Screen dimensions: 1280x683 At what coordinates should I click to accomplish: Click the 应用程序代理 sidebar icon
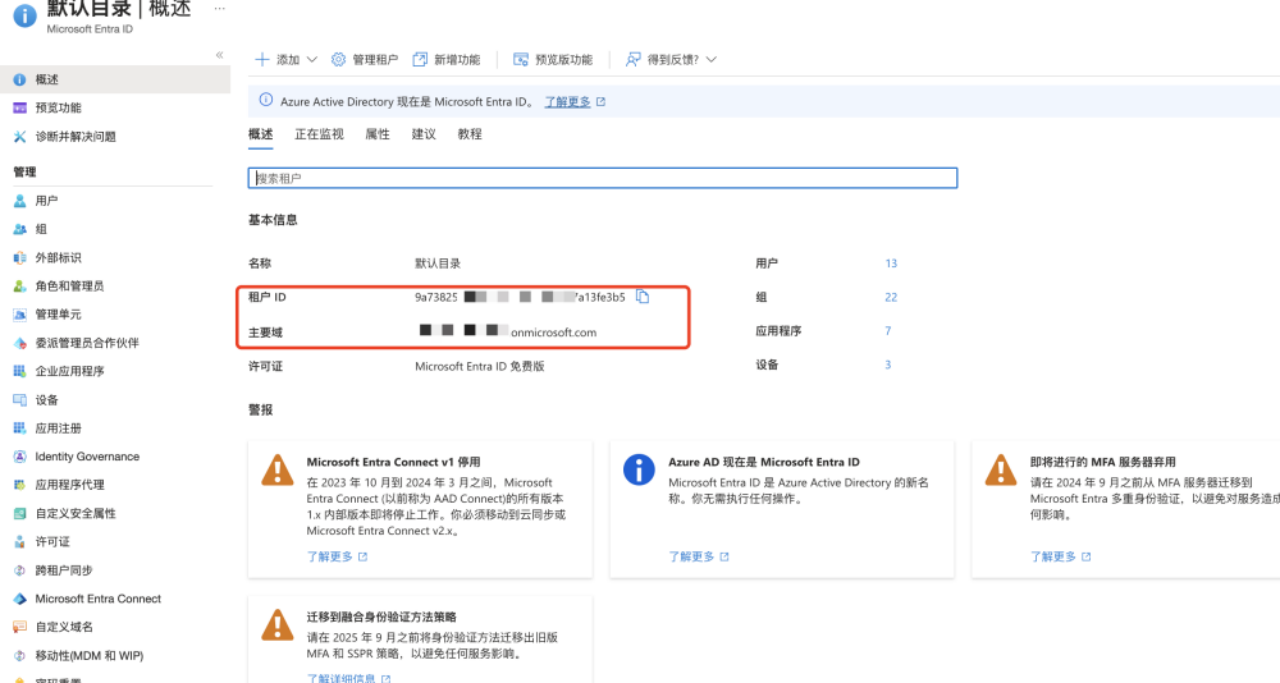19,485
